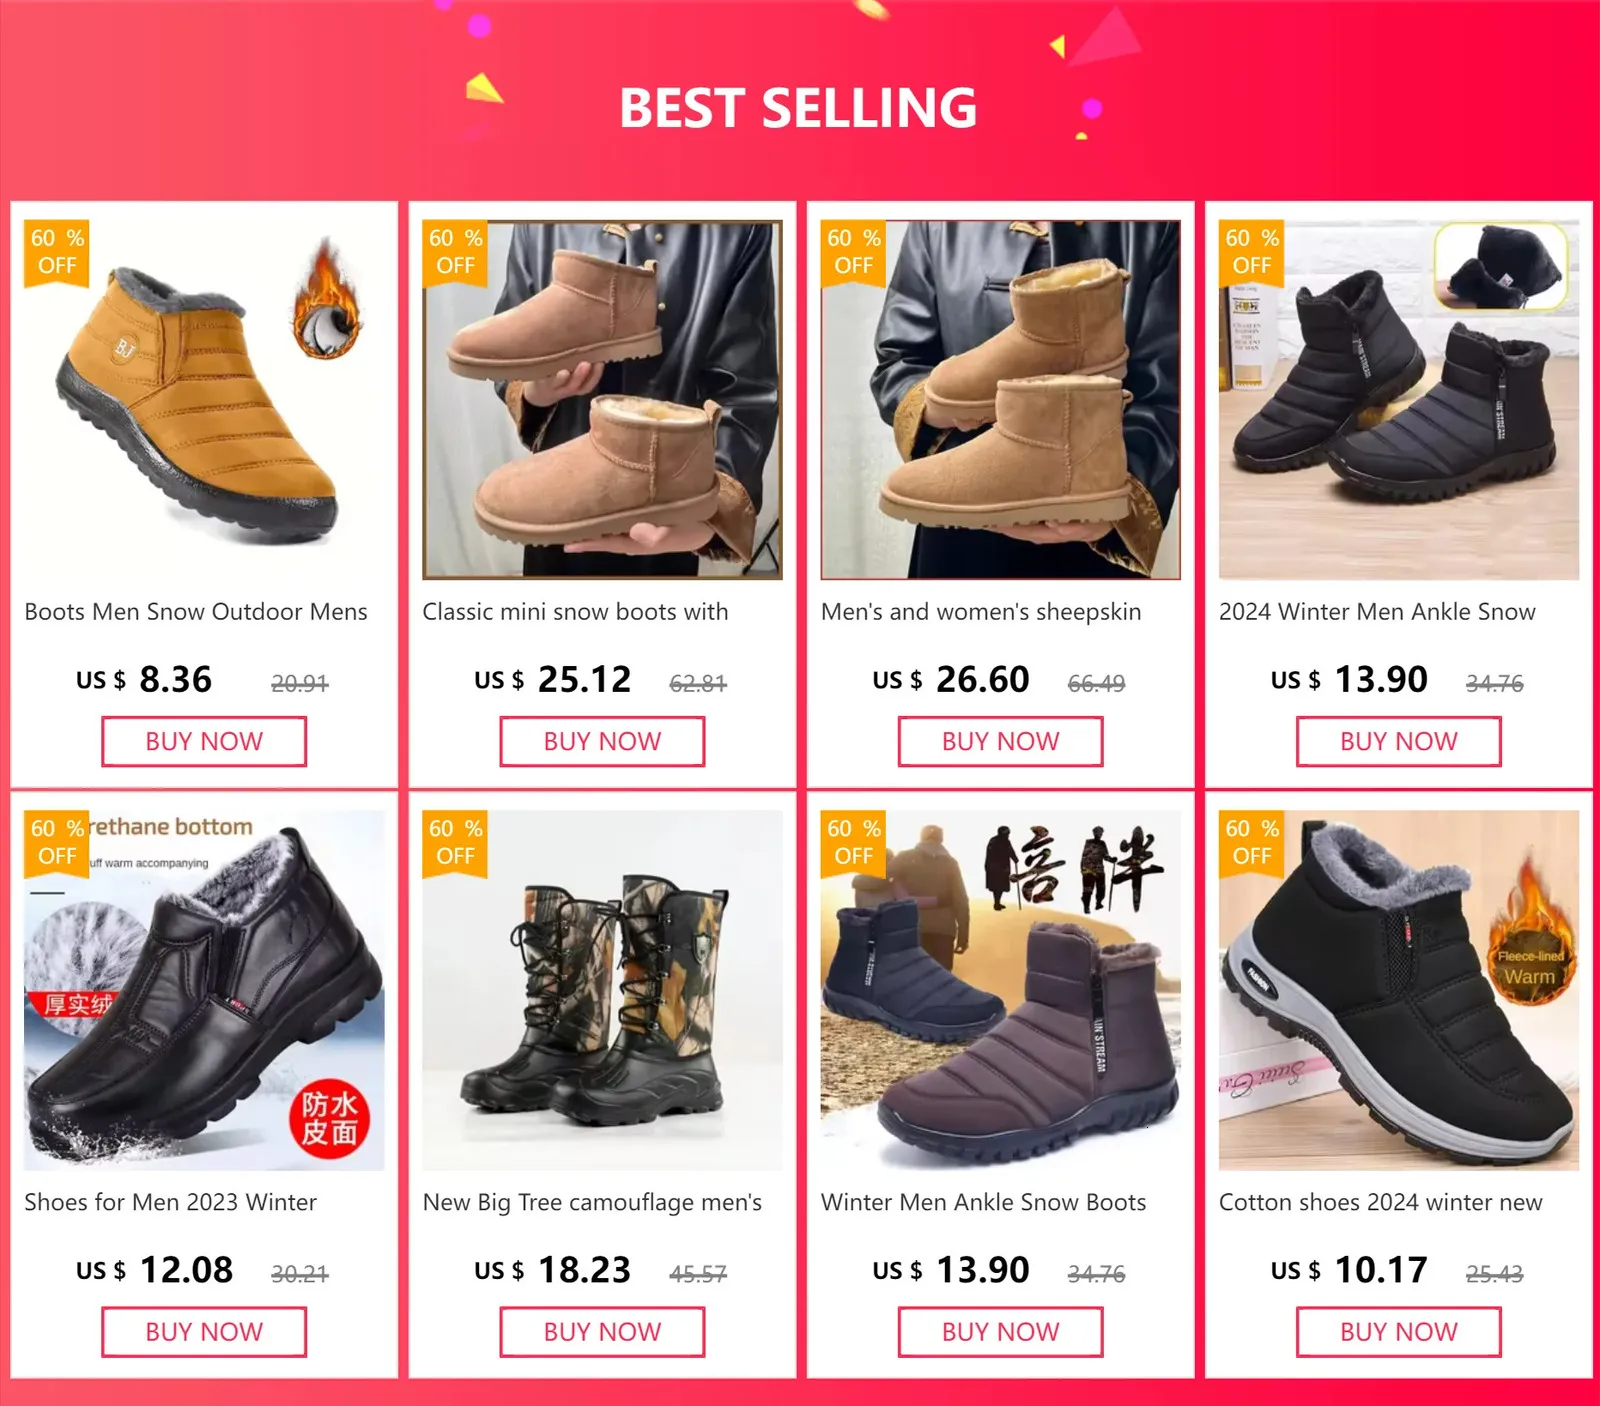Open the Classic mini snow boots product photo
This screenshot has width=1600, height=1406.
(602, 400)
